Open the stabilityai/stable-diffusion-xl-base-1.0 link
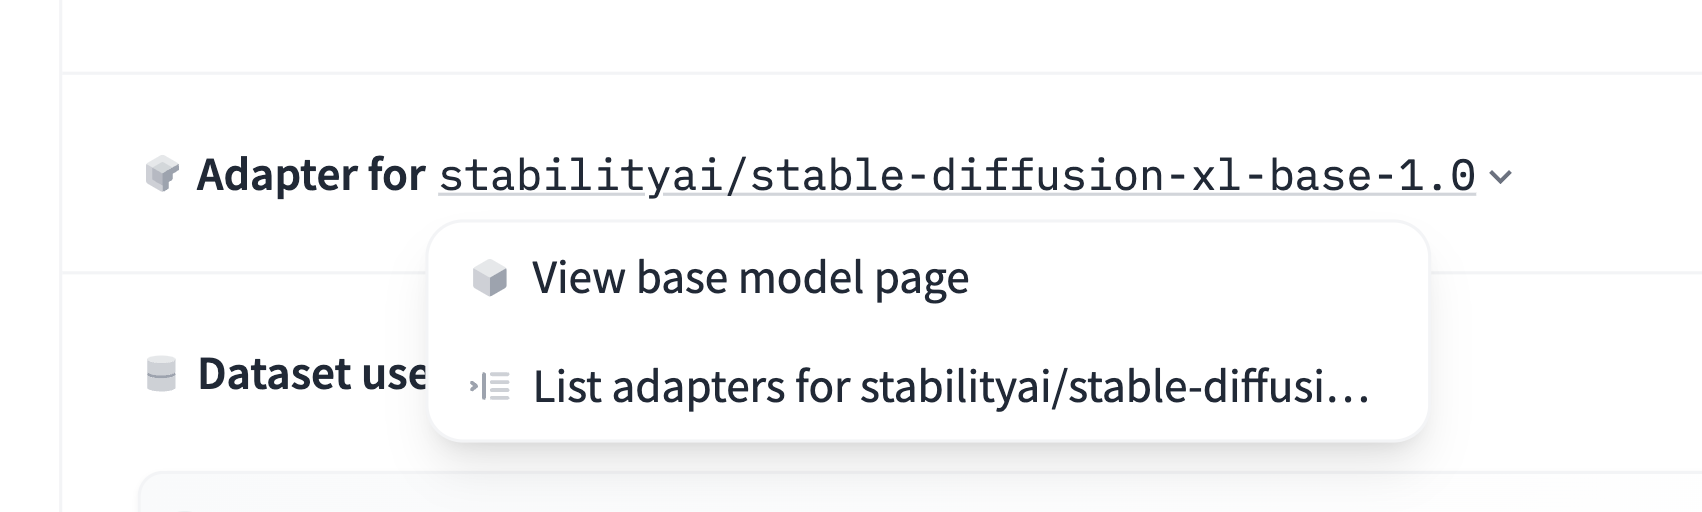 tap(956, 176)
